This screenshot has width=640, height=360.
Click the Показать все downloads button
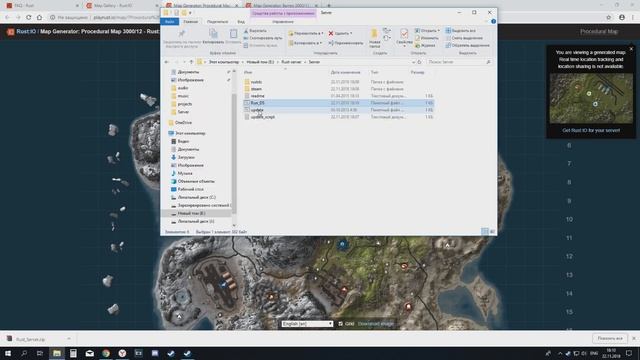tap(609, 338)
